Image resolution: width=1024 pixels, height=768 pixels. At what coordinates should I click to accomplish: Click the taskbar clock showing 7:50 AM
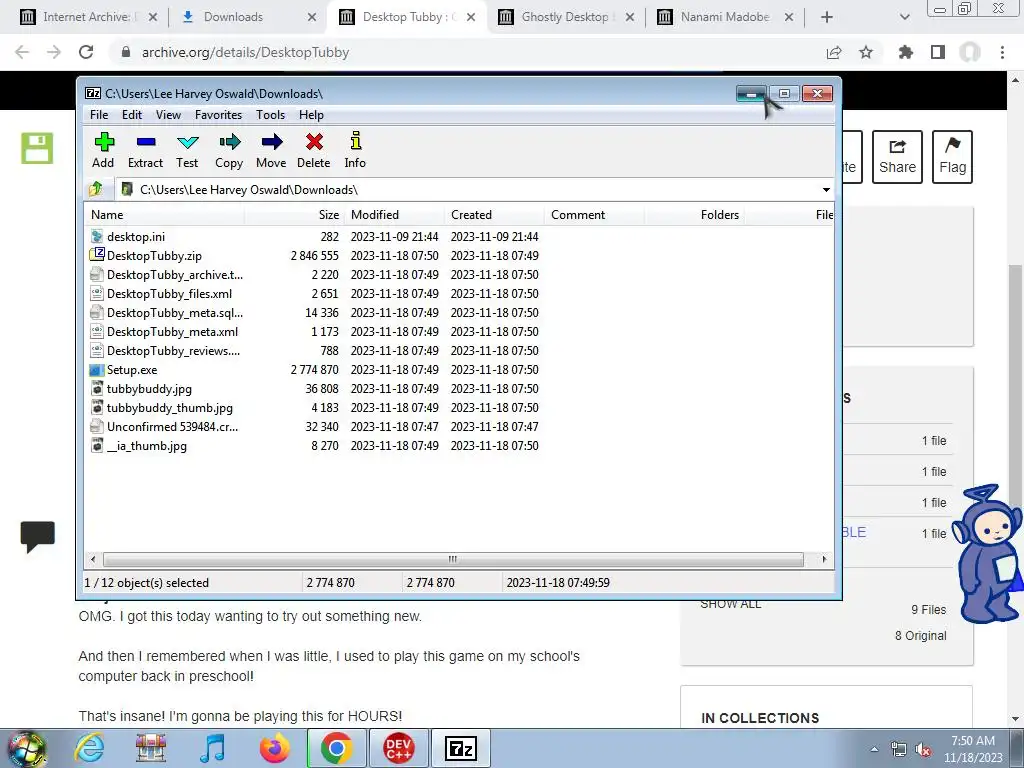[x=973, y=749]
